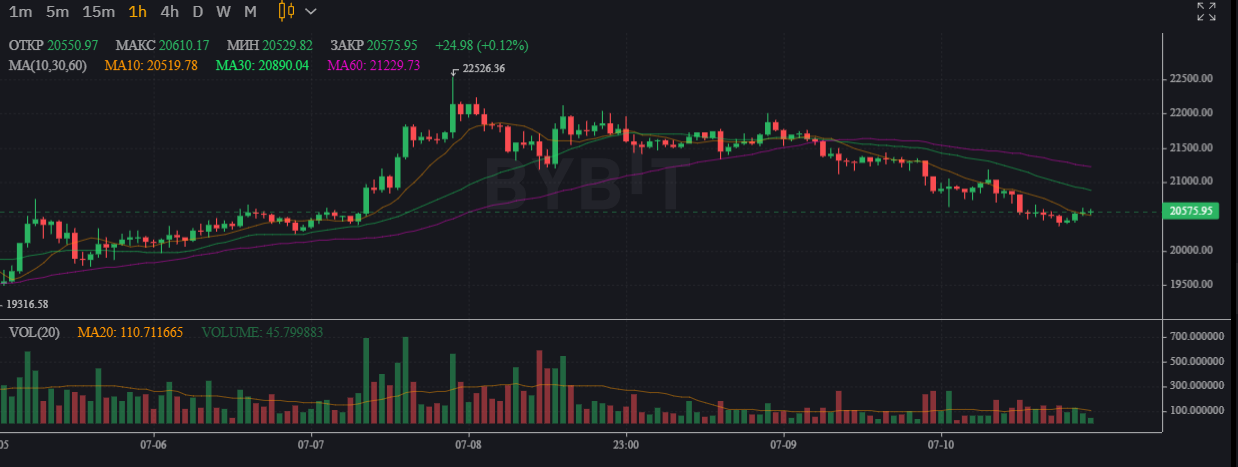Choose the weekly W timeframe
The width and height of the screenshot is (1238, 467).
click(x=223, y=12)
